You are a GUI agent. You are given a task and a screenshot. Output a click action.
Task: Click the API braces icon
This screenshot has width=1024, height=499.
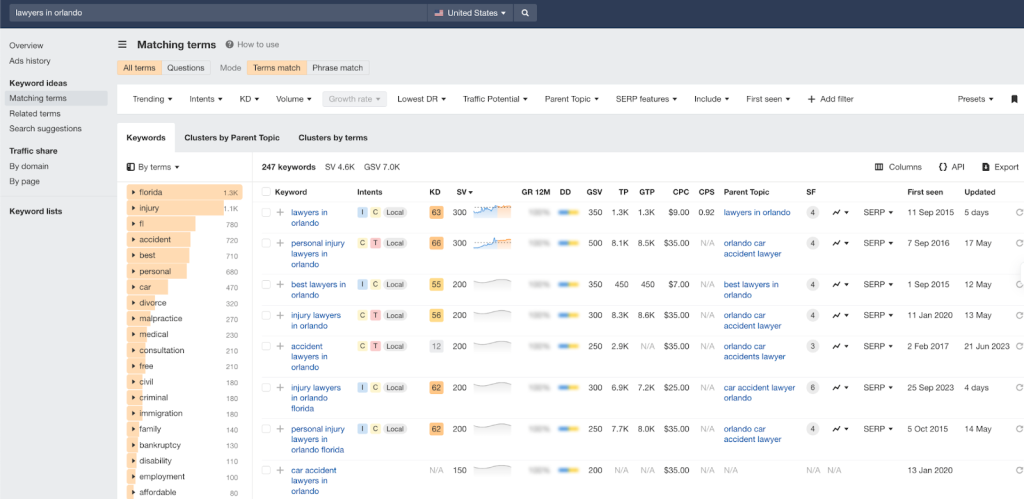(943, 167)
